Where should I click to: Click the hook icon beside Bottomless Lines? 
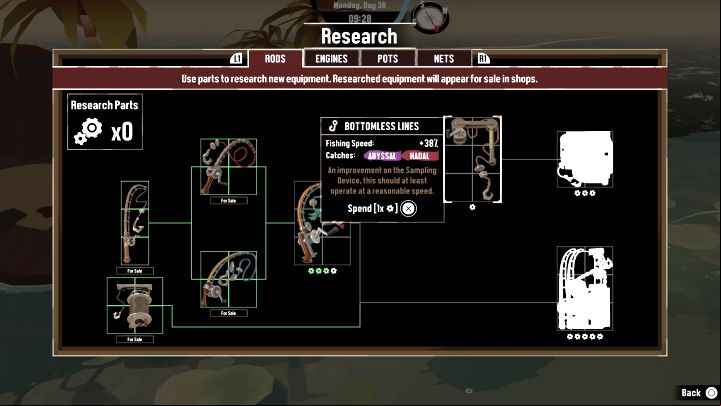(333, 126)
